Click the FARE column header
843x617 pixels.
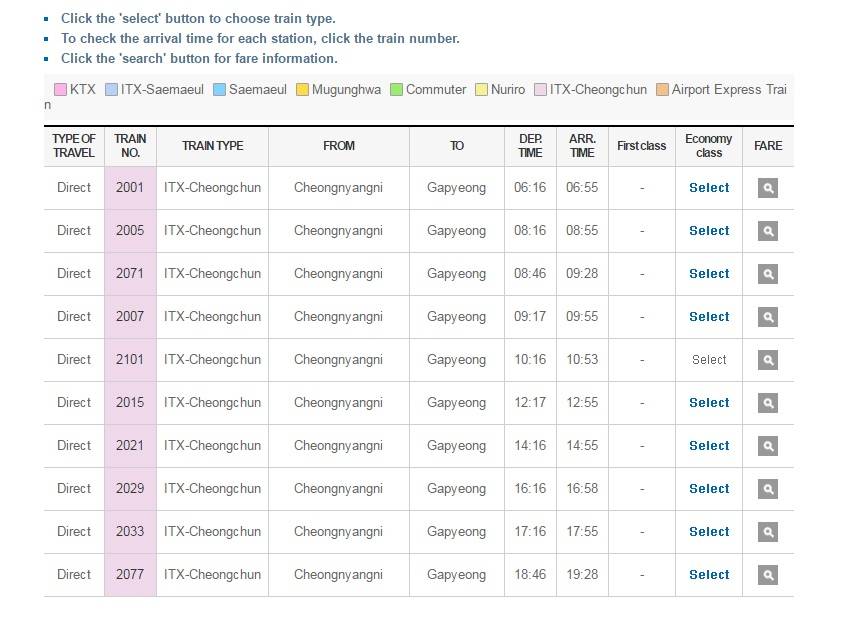(x=768, y=146)
